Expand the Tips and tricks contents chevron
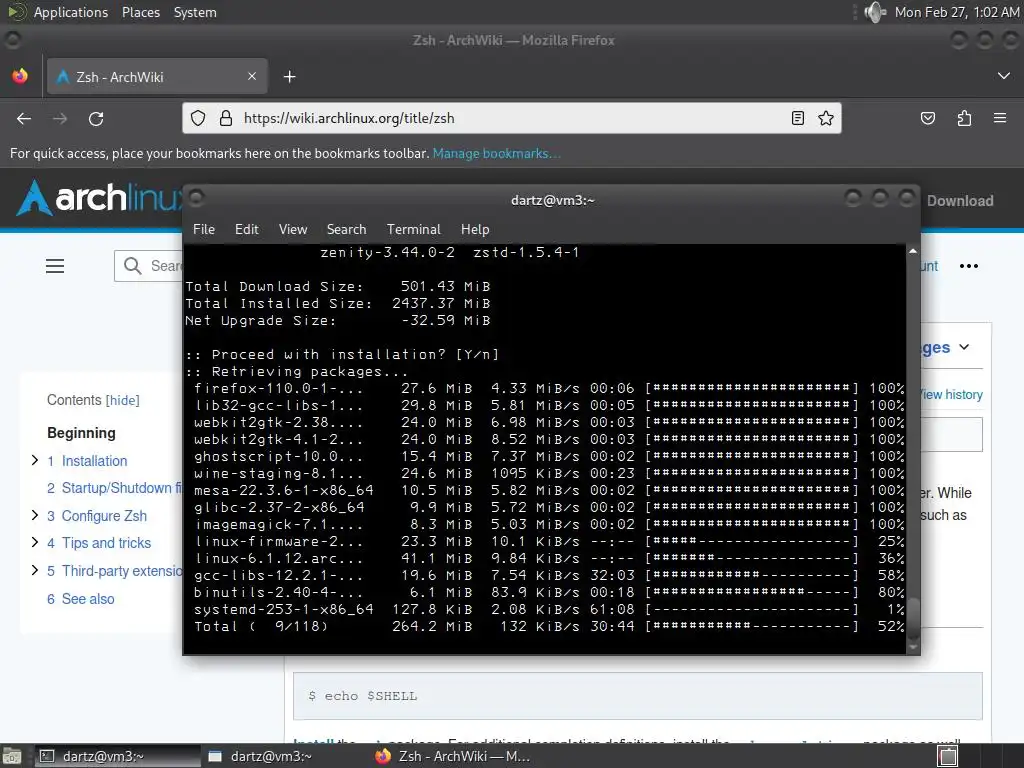 point(35,542)
